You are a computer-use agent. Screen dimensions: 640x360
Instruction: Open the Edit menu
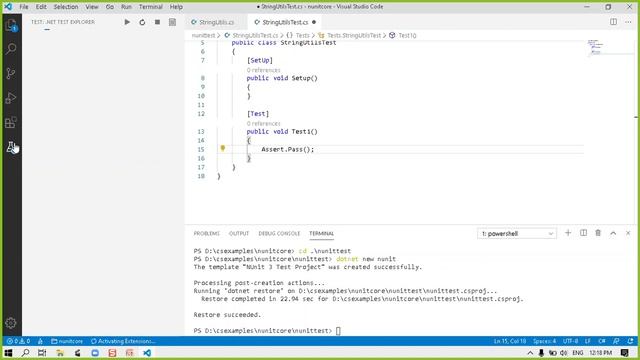pyautogui.click(x=41, y=7)
